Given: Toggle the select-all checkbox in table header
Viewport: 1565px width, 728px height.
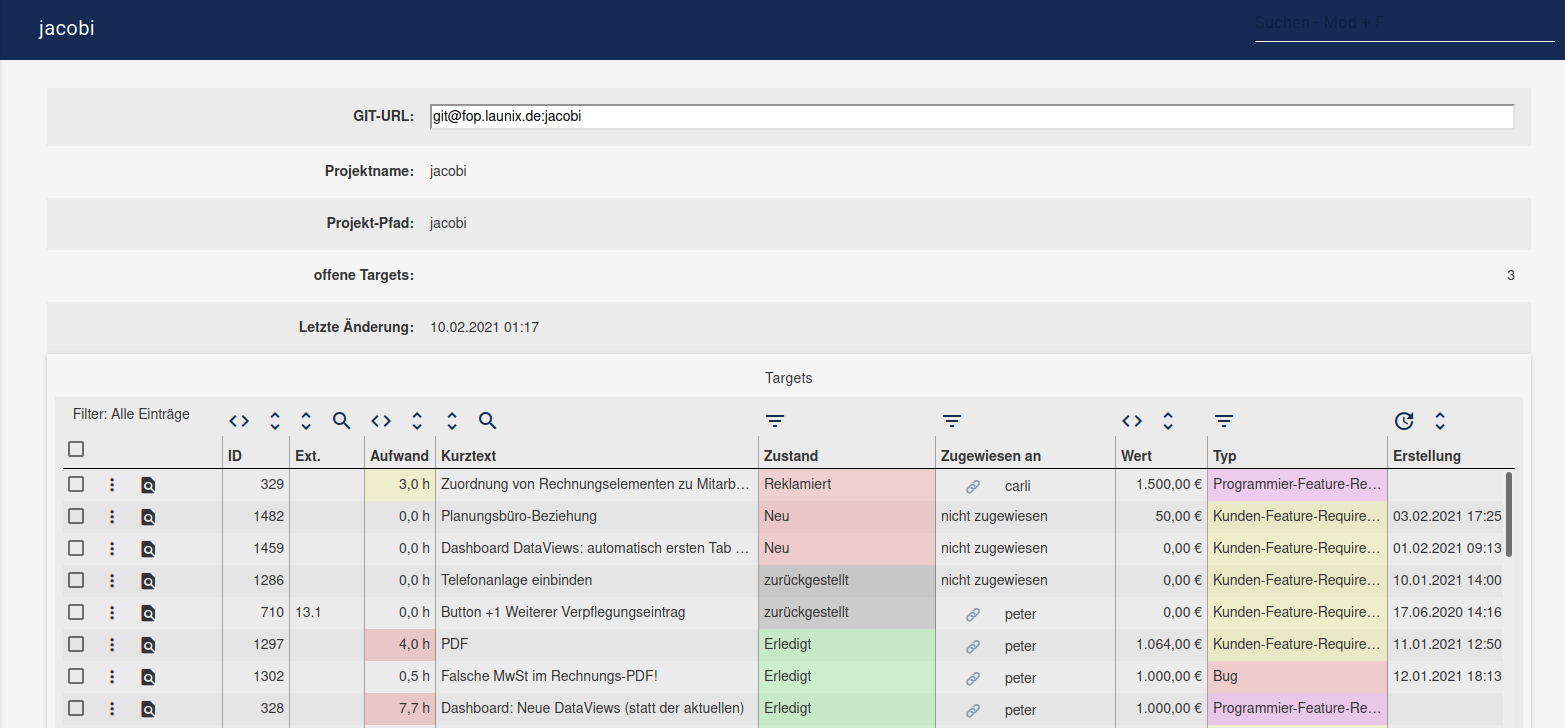Looking at the screenshot, I should pyautogui.click(x=76, y=450).
